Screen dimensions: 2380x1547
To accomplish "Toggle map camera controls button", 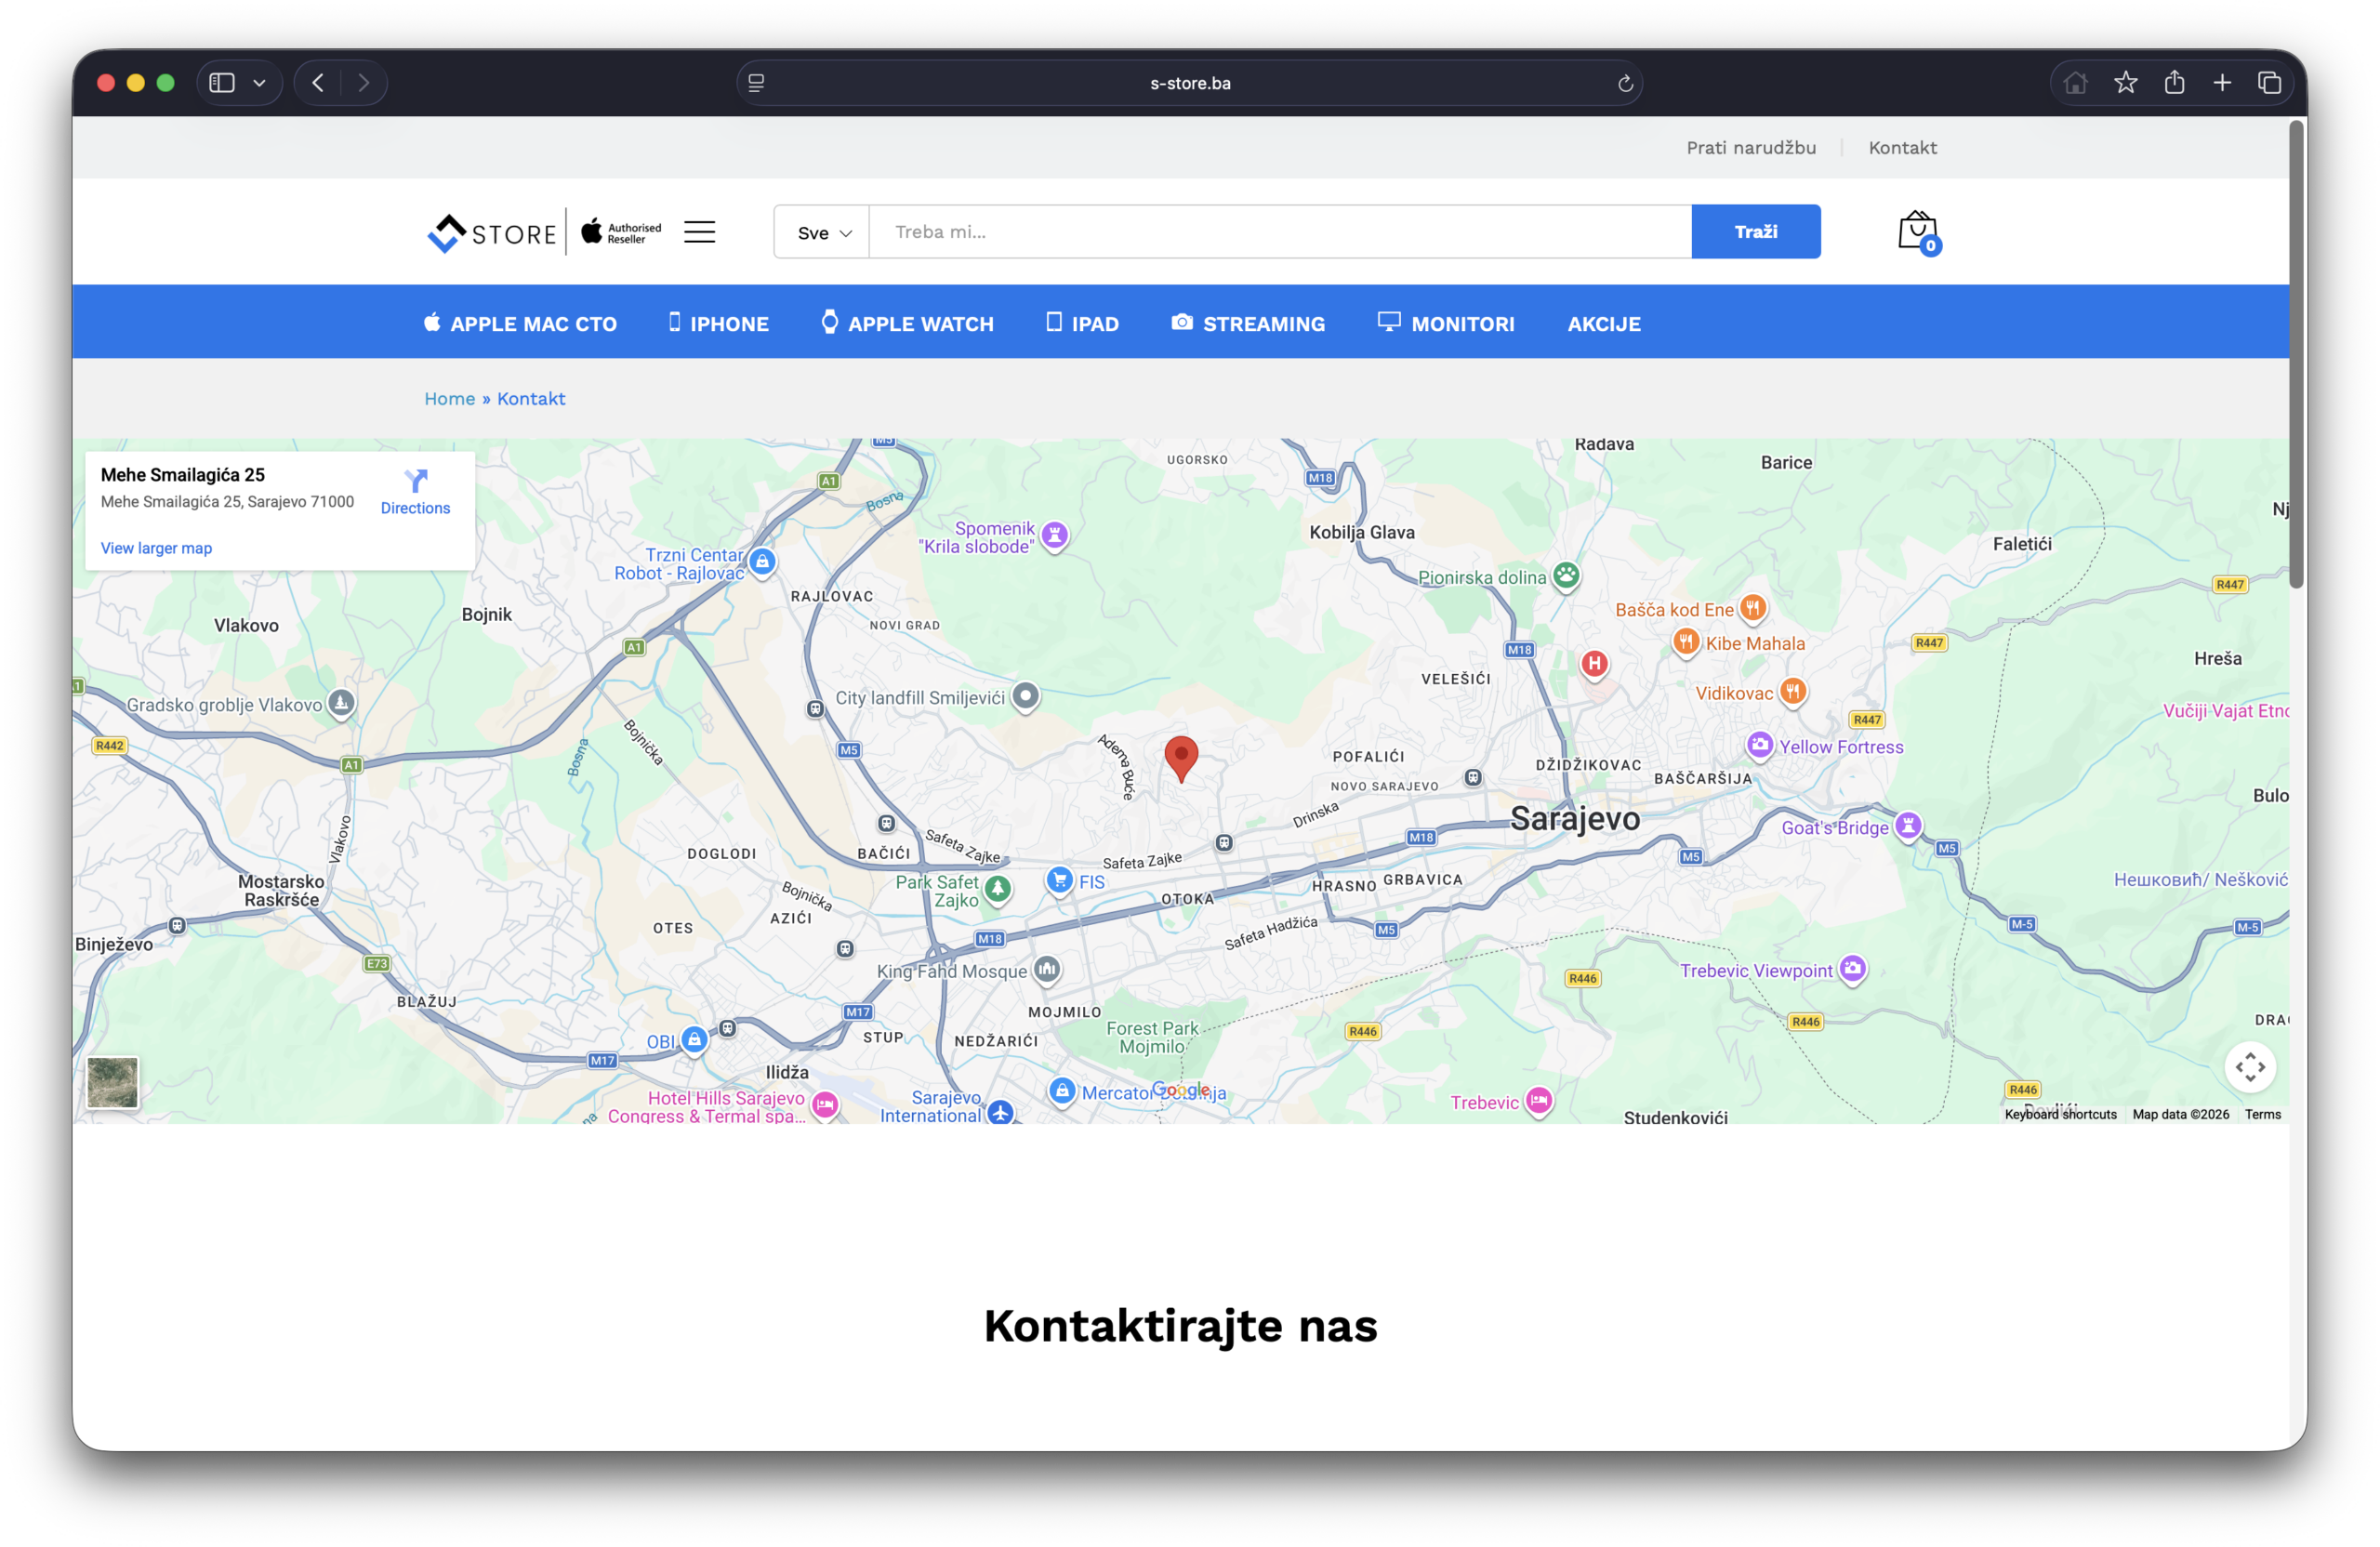I will coord(2249,1067).
